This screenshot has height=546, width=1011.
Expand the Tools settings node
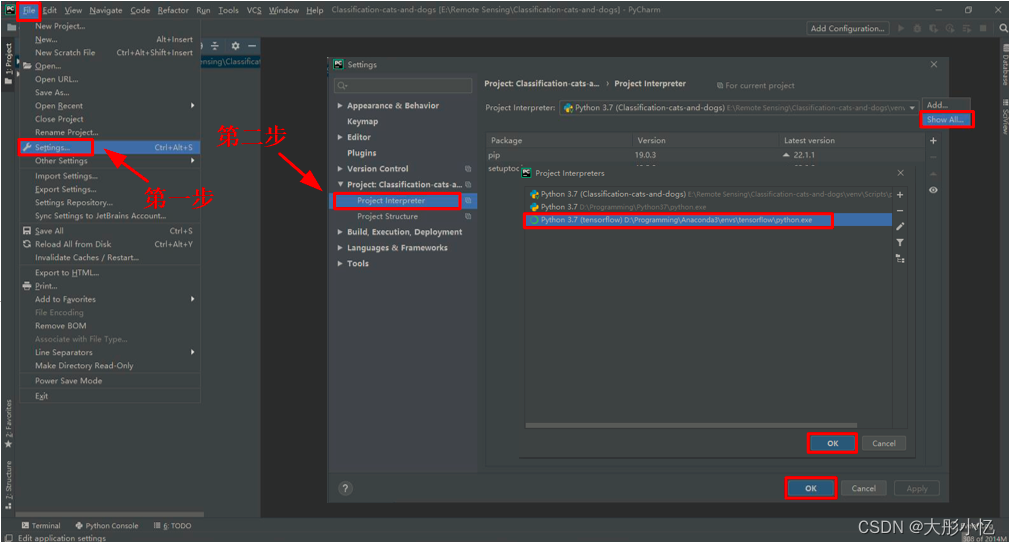(340, 264)
